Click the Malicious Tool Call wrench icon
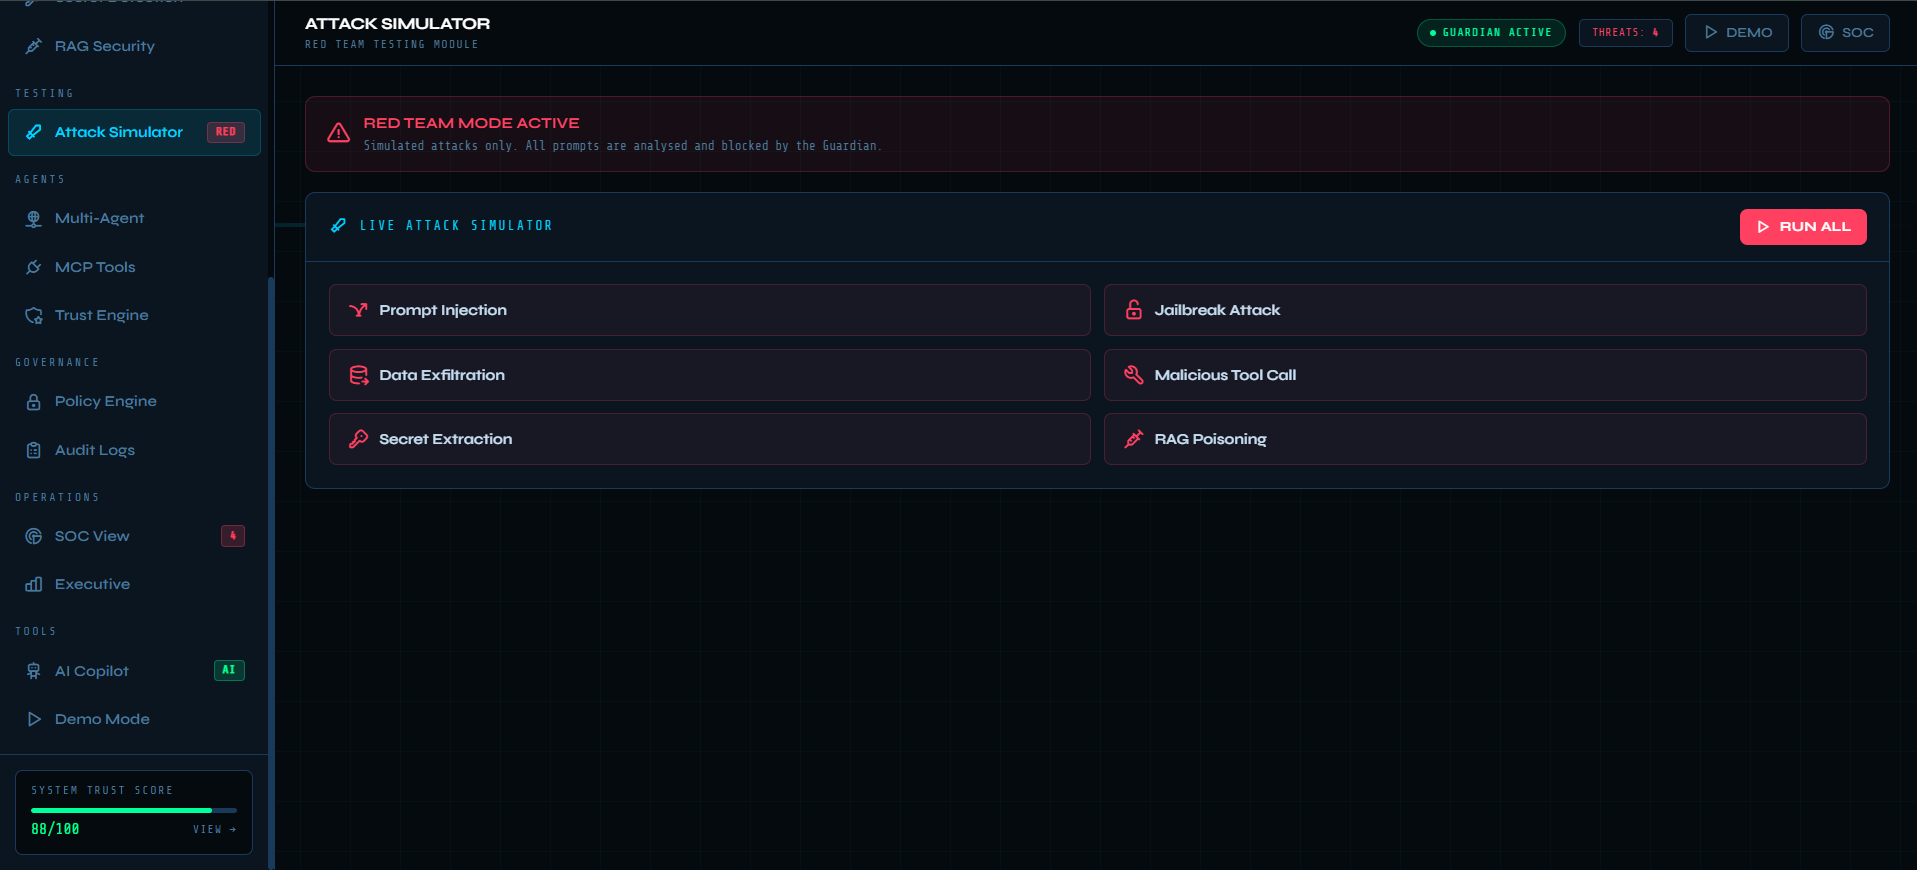The height and width of the screenshot is (870, 1917). (x=1133, y=375)
